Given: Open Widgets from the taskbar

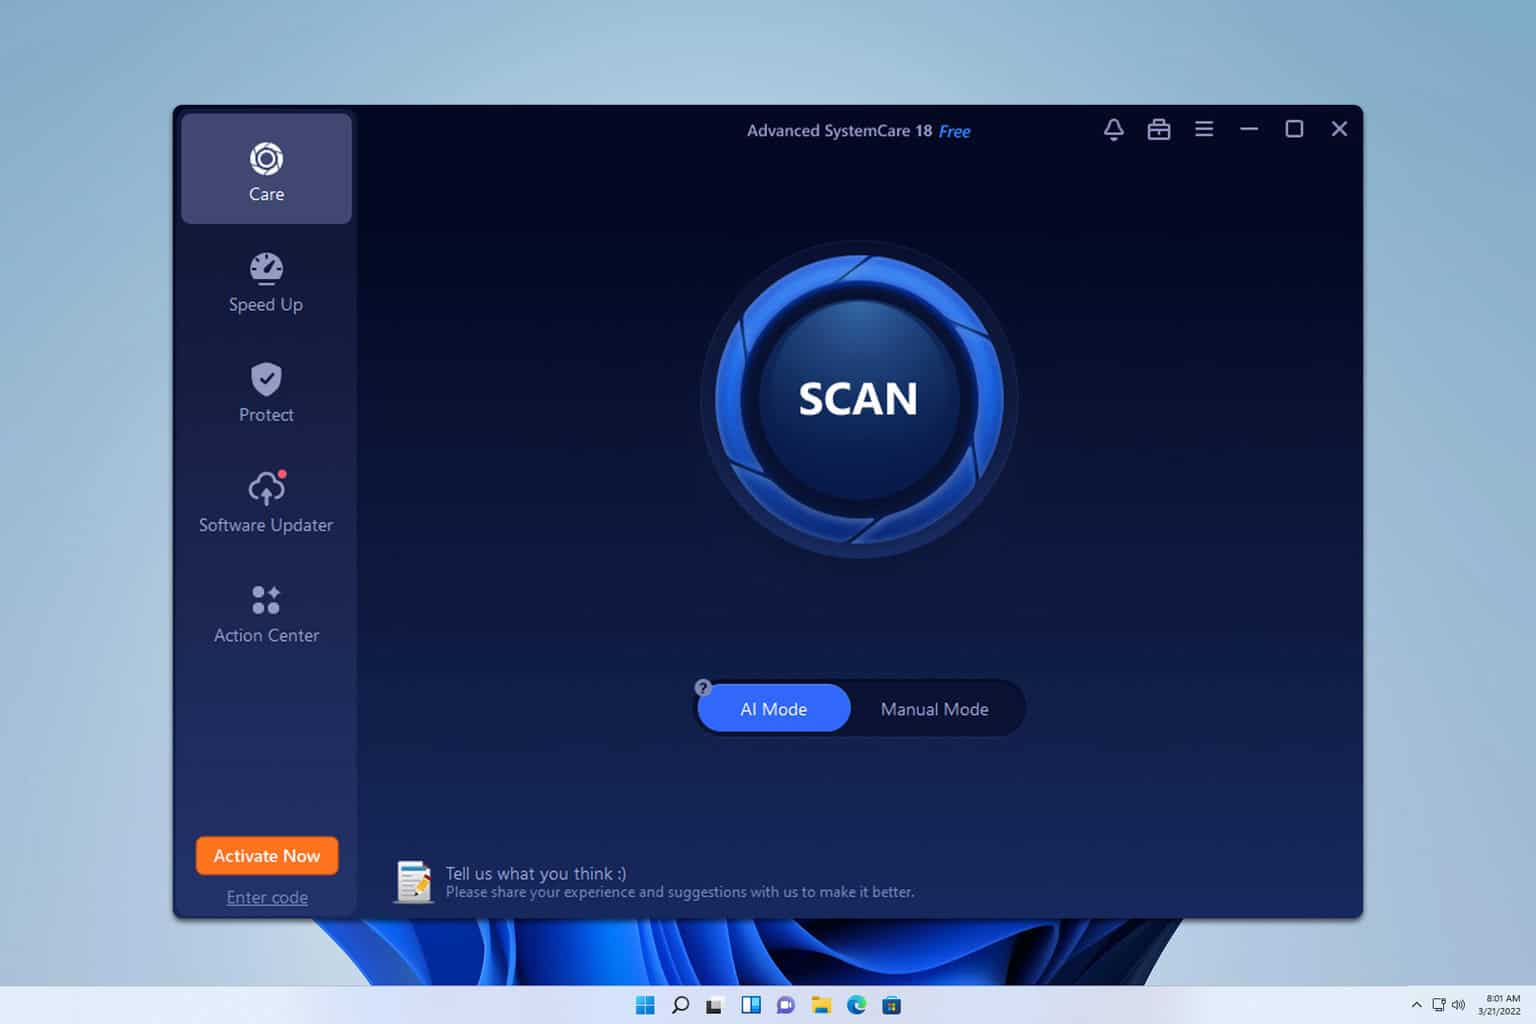Looking at the screenshot, I should click(x=751, y=1005).
